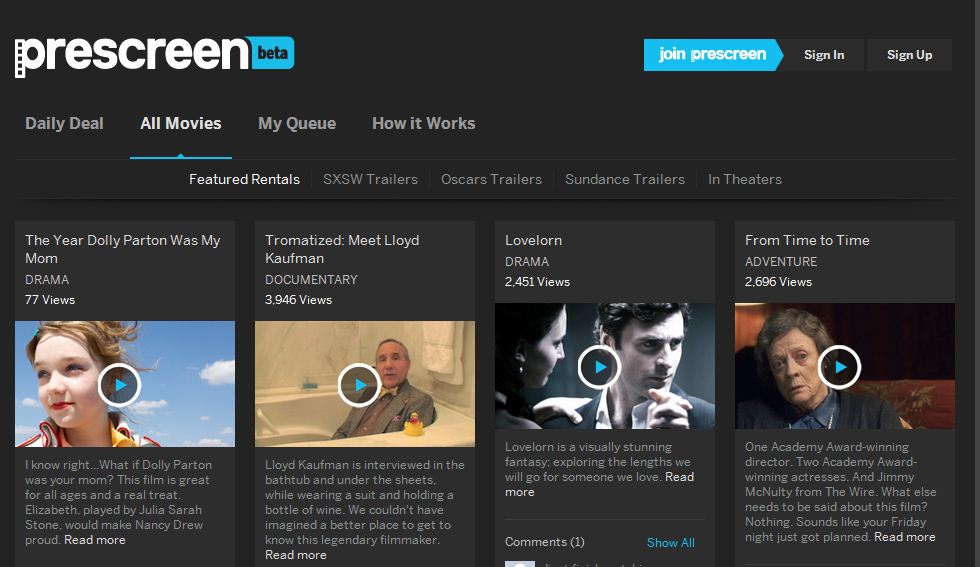Viewport: 980px width, 567px height.
Task: Click the rubber duck in Tromatized thumbnail
Action: coord(414,424)
